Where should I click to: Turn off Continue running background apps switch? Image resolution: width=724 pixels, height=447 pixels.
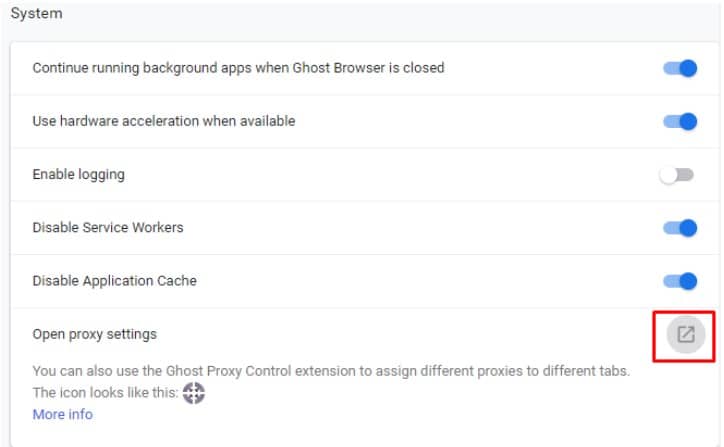click(x=680, y=68)
